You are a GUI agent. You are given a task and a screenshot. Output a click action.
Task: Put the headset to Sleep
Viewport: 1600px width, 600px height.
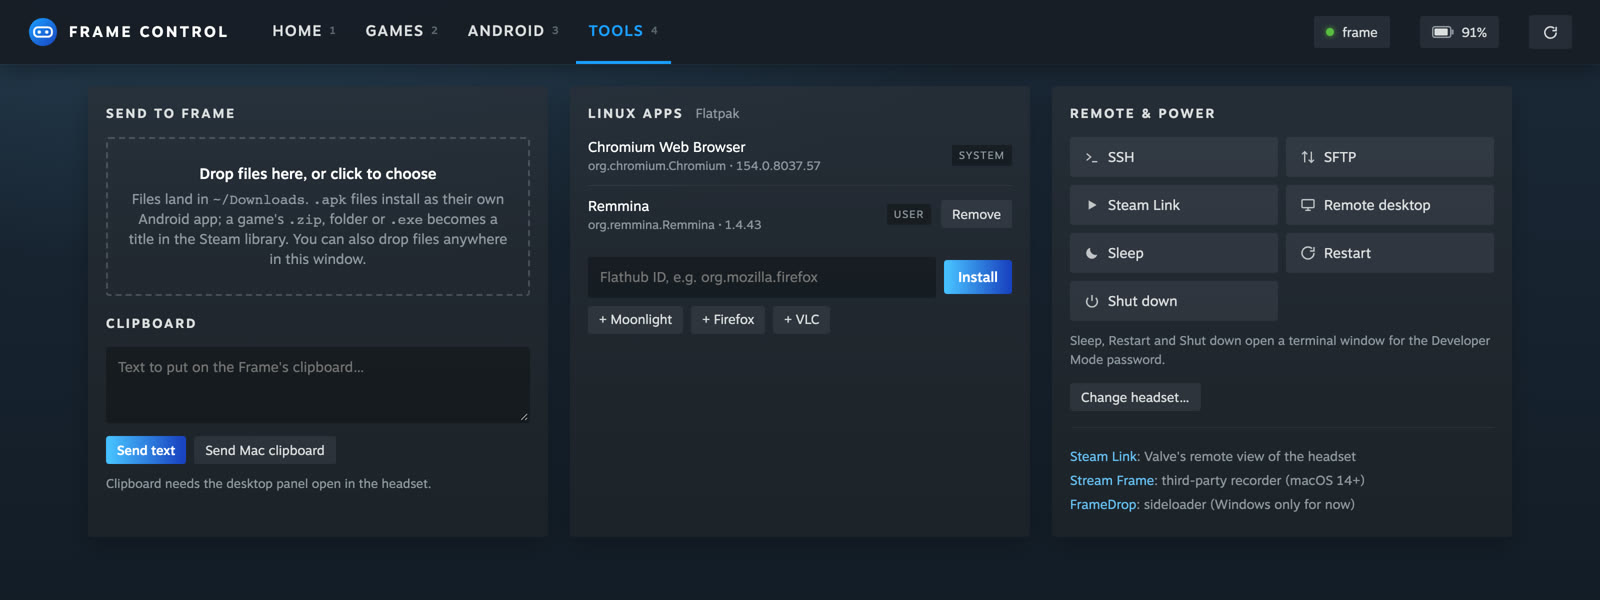tap(1174, 253)
